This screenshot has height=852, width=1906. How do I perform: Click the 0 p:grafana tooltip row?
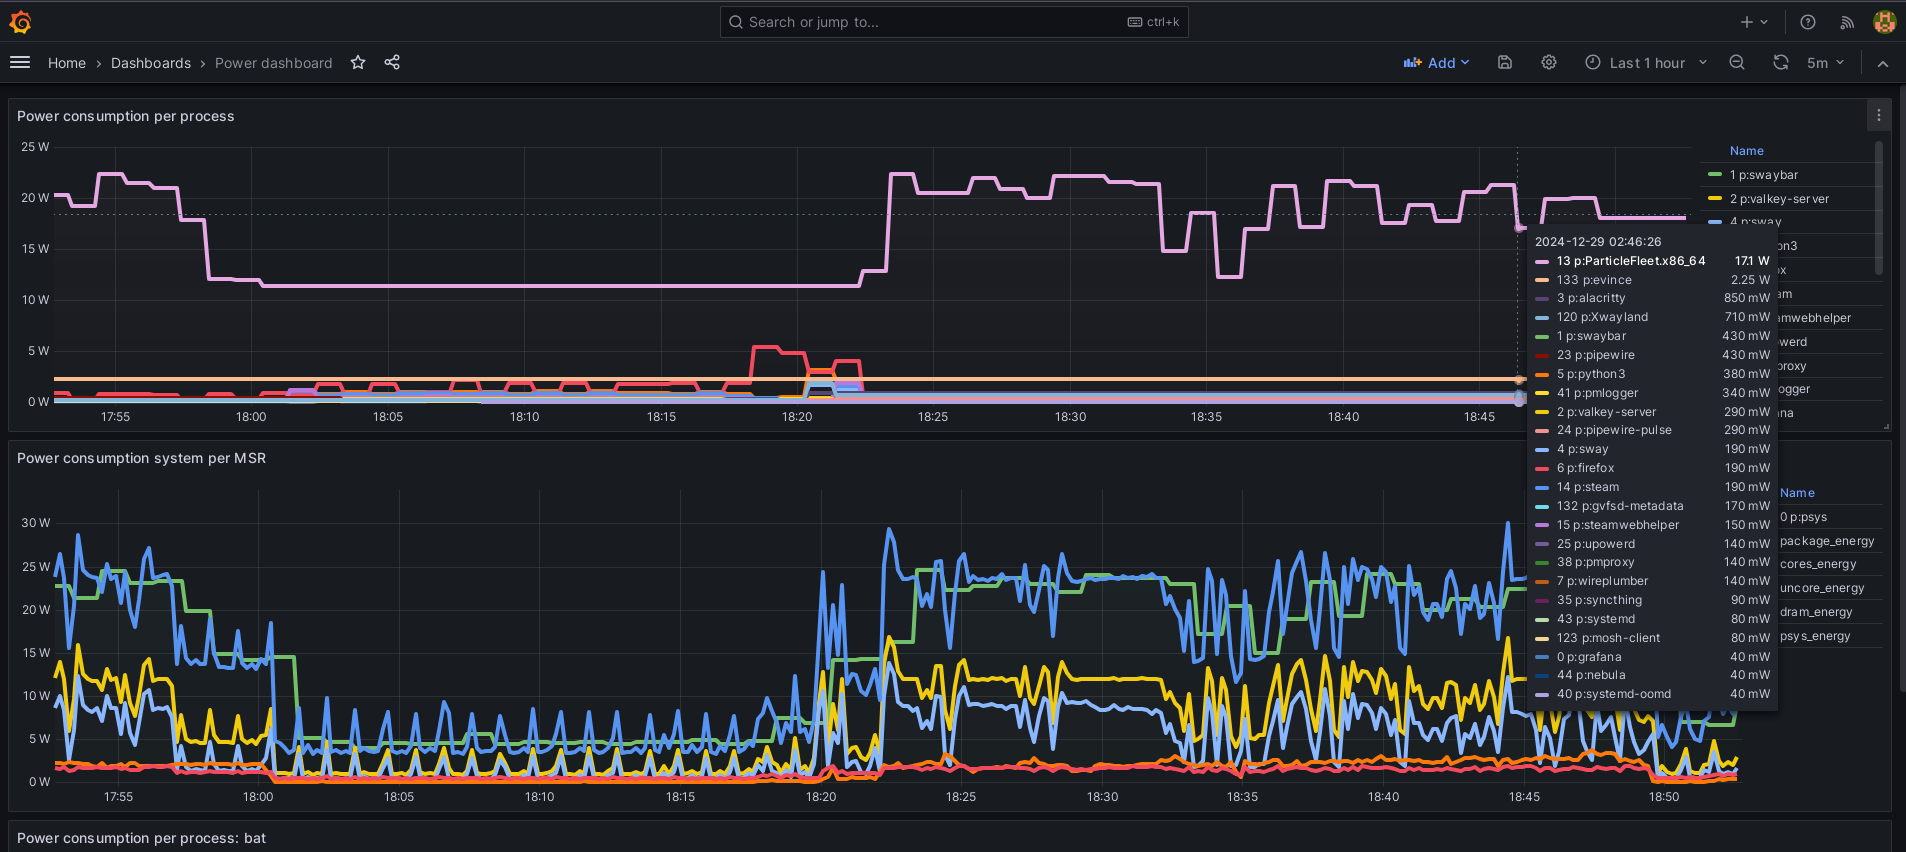(1652, 657)
